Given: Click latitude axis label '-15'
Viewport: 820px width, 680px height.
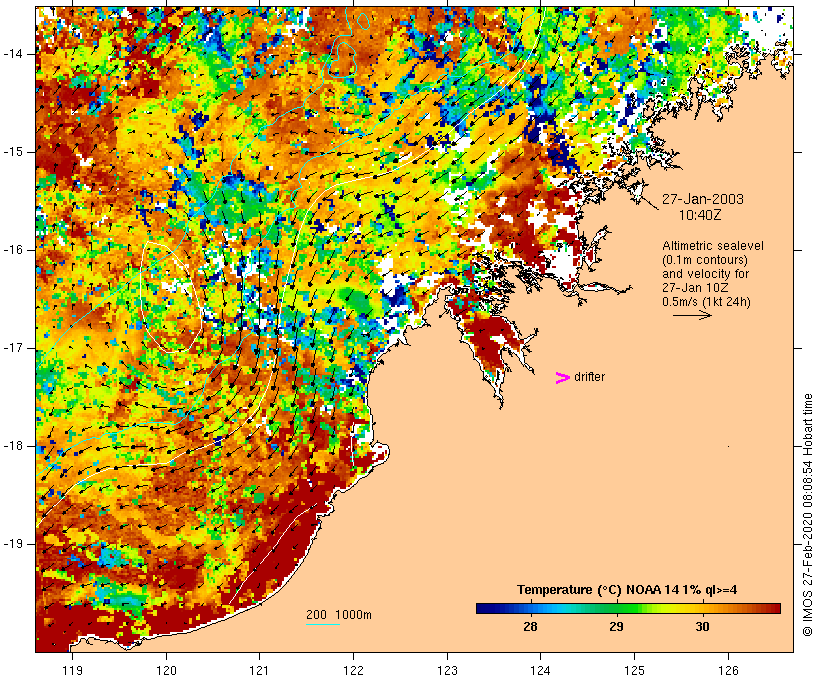Looking at the screenshot, I should tap(13, 152).
